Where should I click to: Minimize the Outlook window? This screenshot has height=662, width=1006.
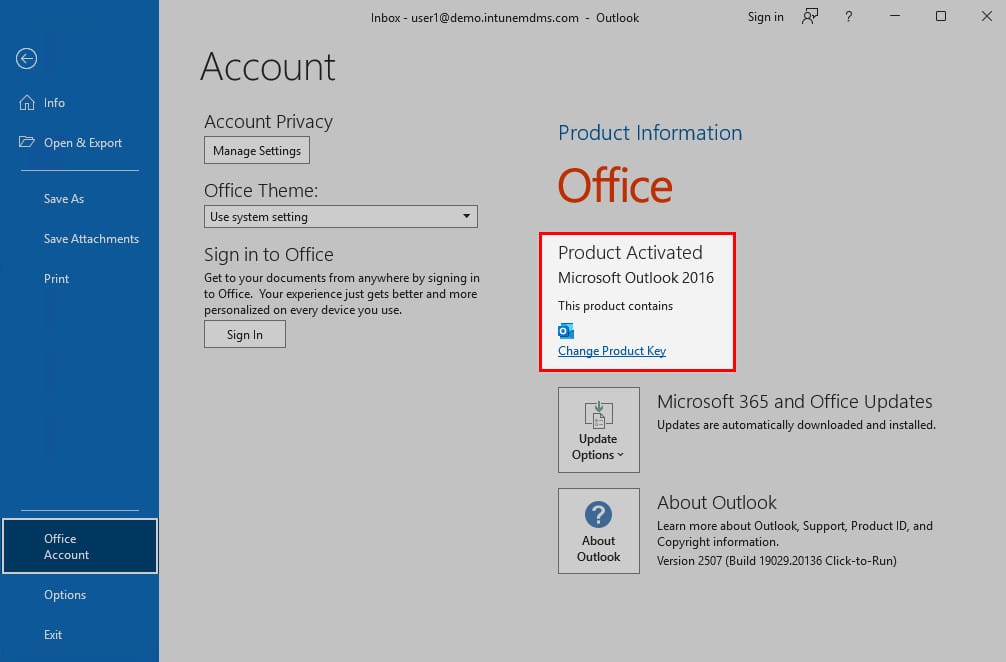(895, 16)
